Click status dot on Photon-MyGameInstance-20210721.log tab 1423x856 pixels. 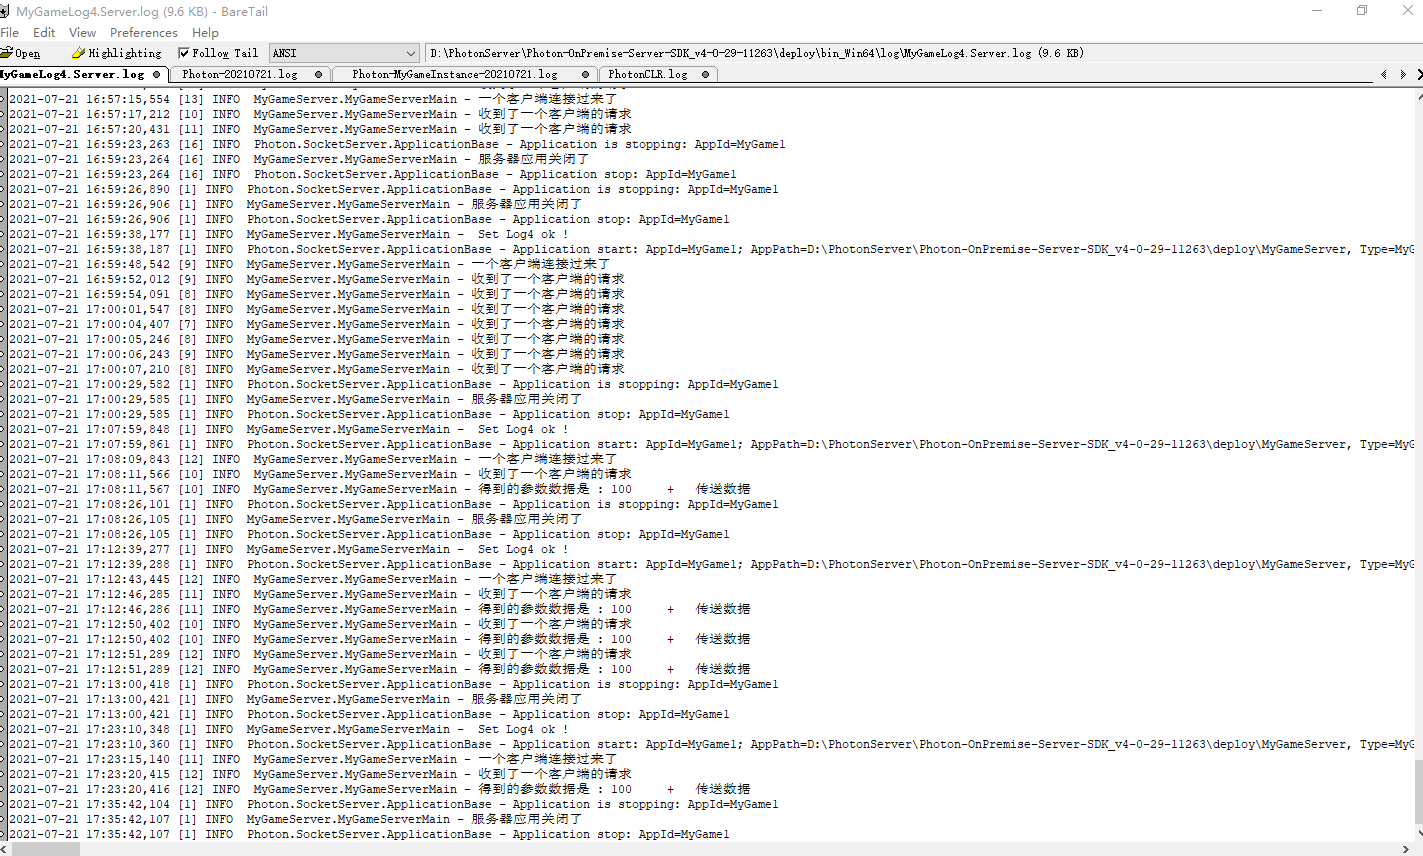585,74
